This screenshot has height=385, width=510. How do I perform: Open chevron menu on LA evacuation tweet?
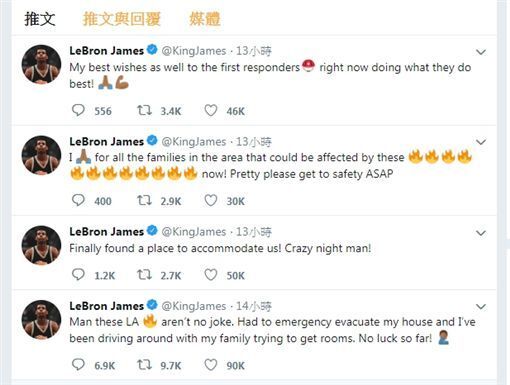coord(481,306)
